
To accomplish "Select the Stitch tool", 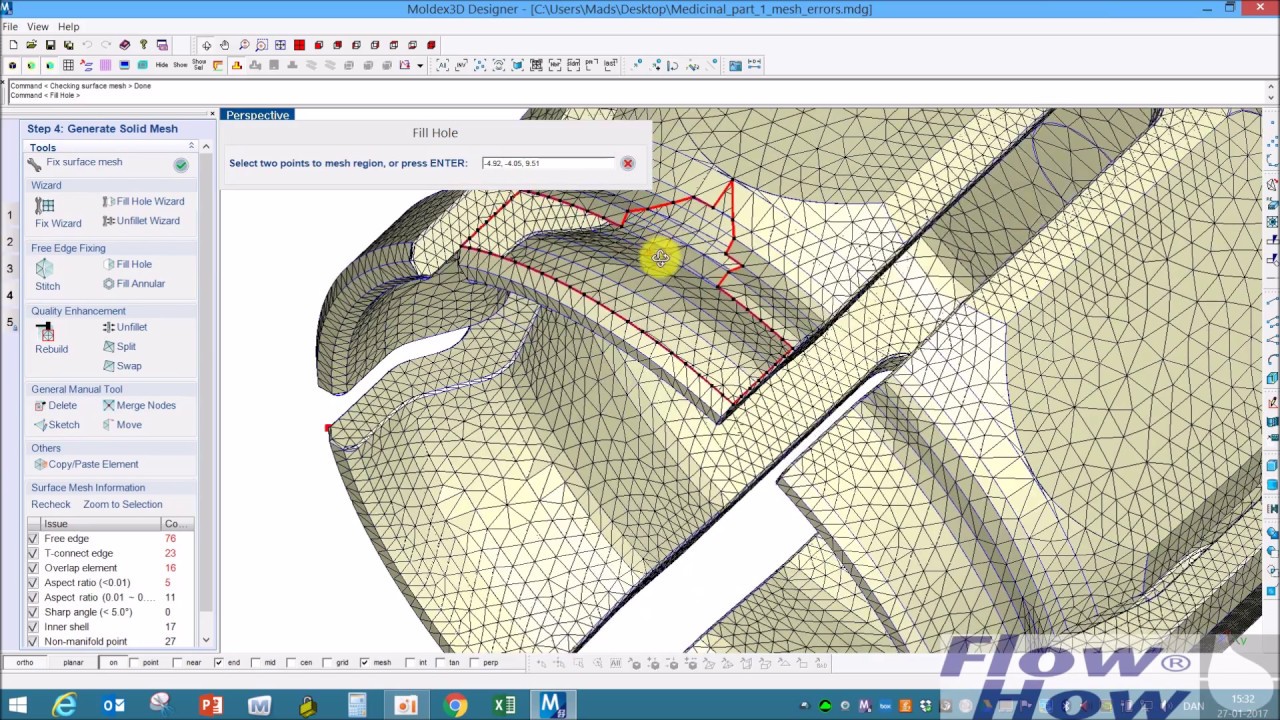I will [x=47, y=274].
